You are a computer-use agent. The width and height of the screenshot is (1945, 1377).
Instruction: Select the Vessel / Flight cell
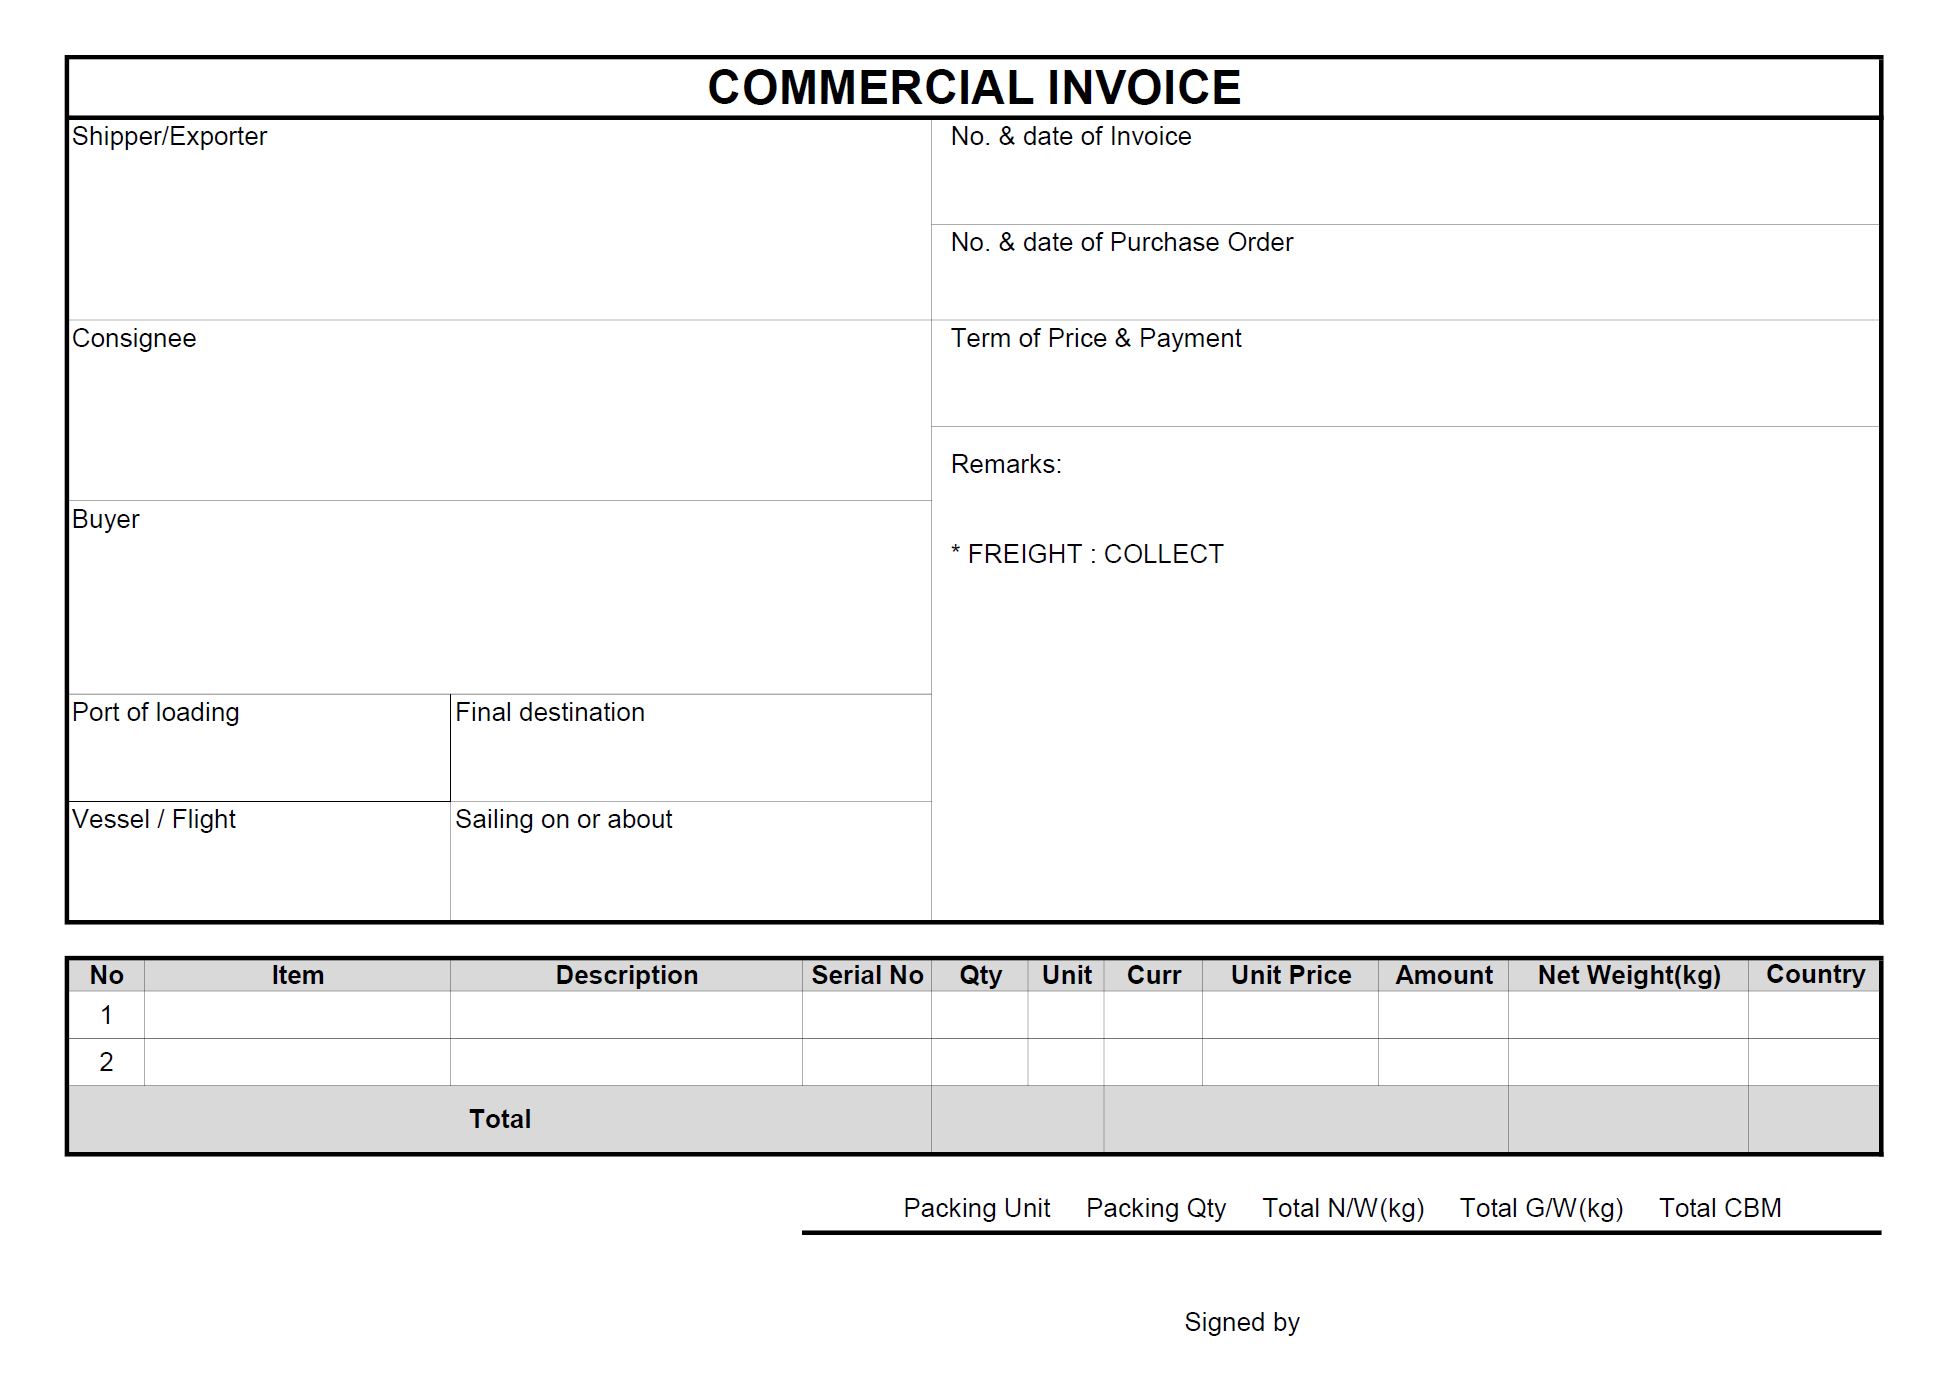click(258, 860)
